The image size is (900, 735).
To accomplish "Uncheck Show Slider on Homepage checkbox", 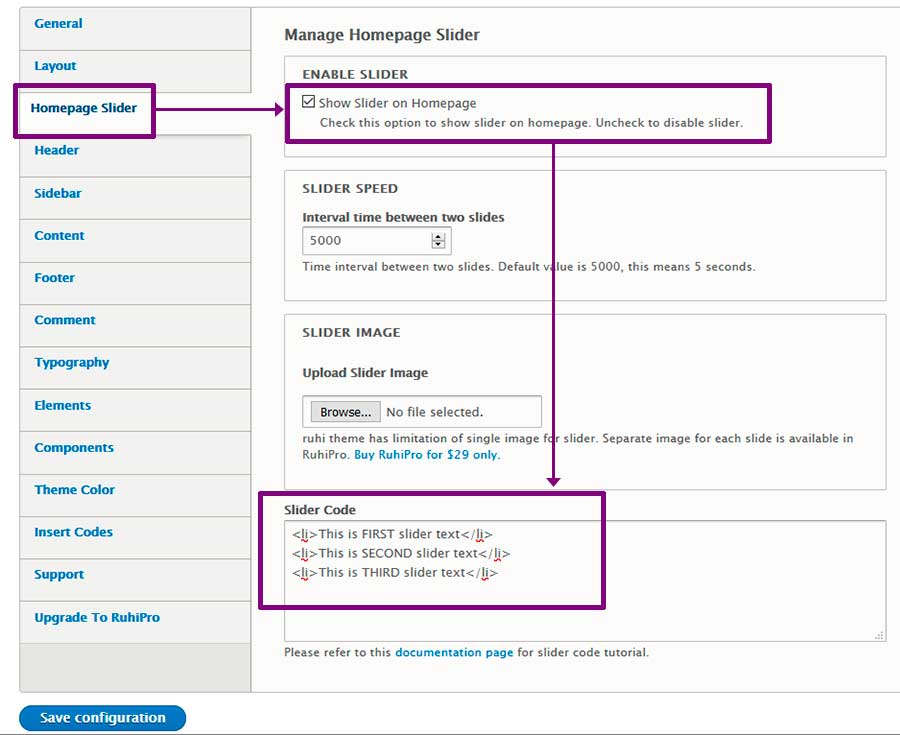I will click(x=309, y=102).
